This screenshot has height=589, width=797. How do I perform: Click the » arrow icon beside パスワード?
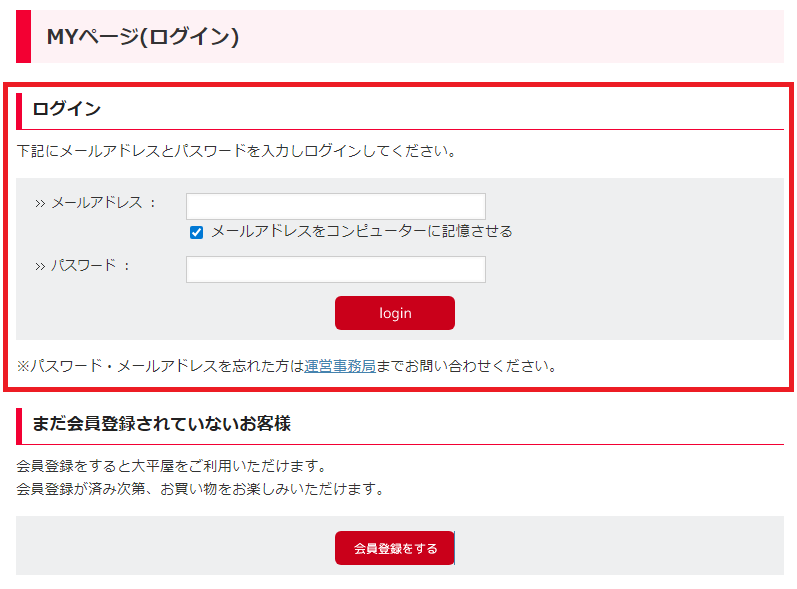(x=41, y=267)
